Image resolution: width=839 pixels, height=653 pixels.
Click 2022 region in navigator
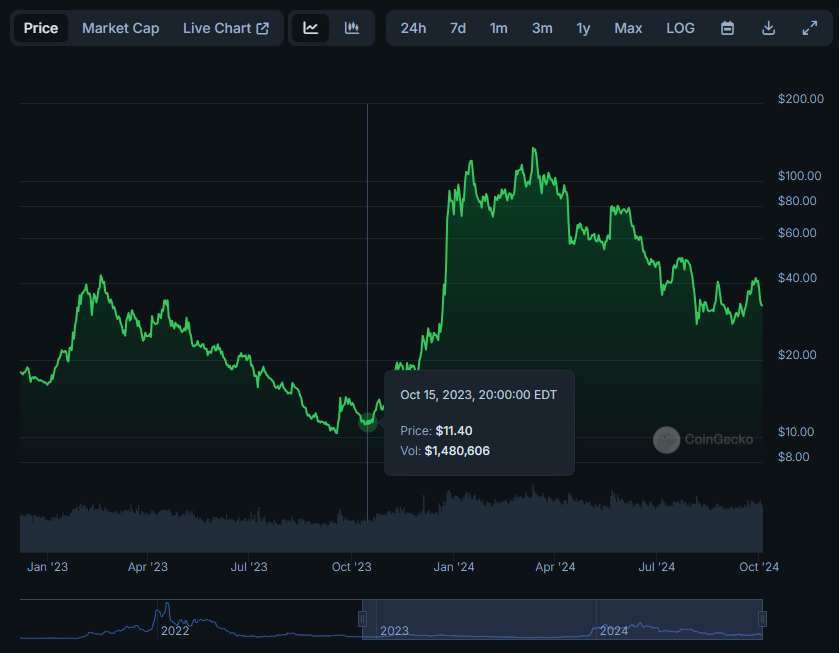(175, 631)
